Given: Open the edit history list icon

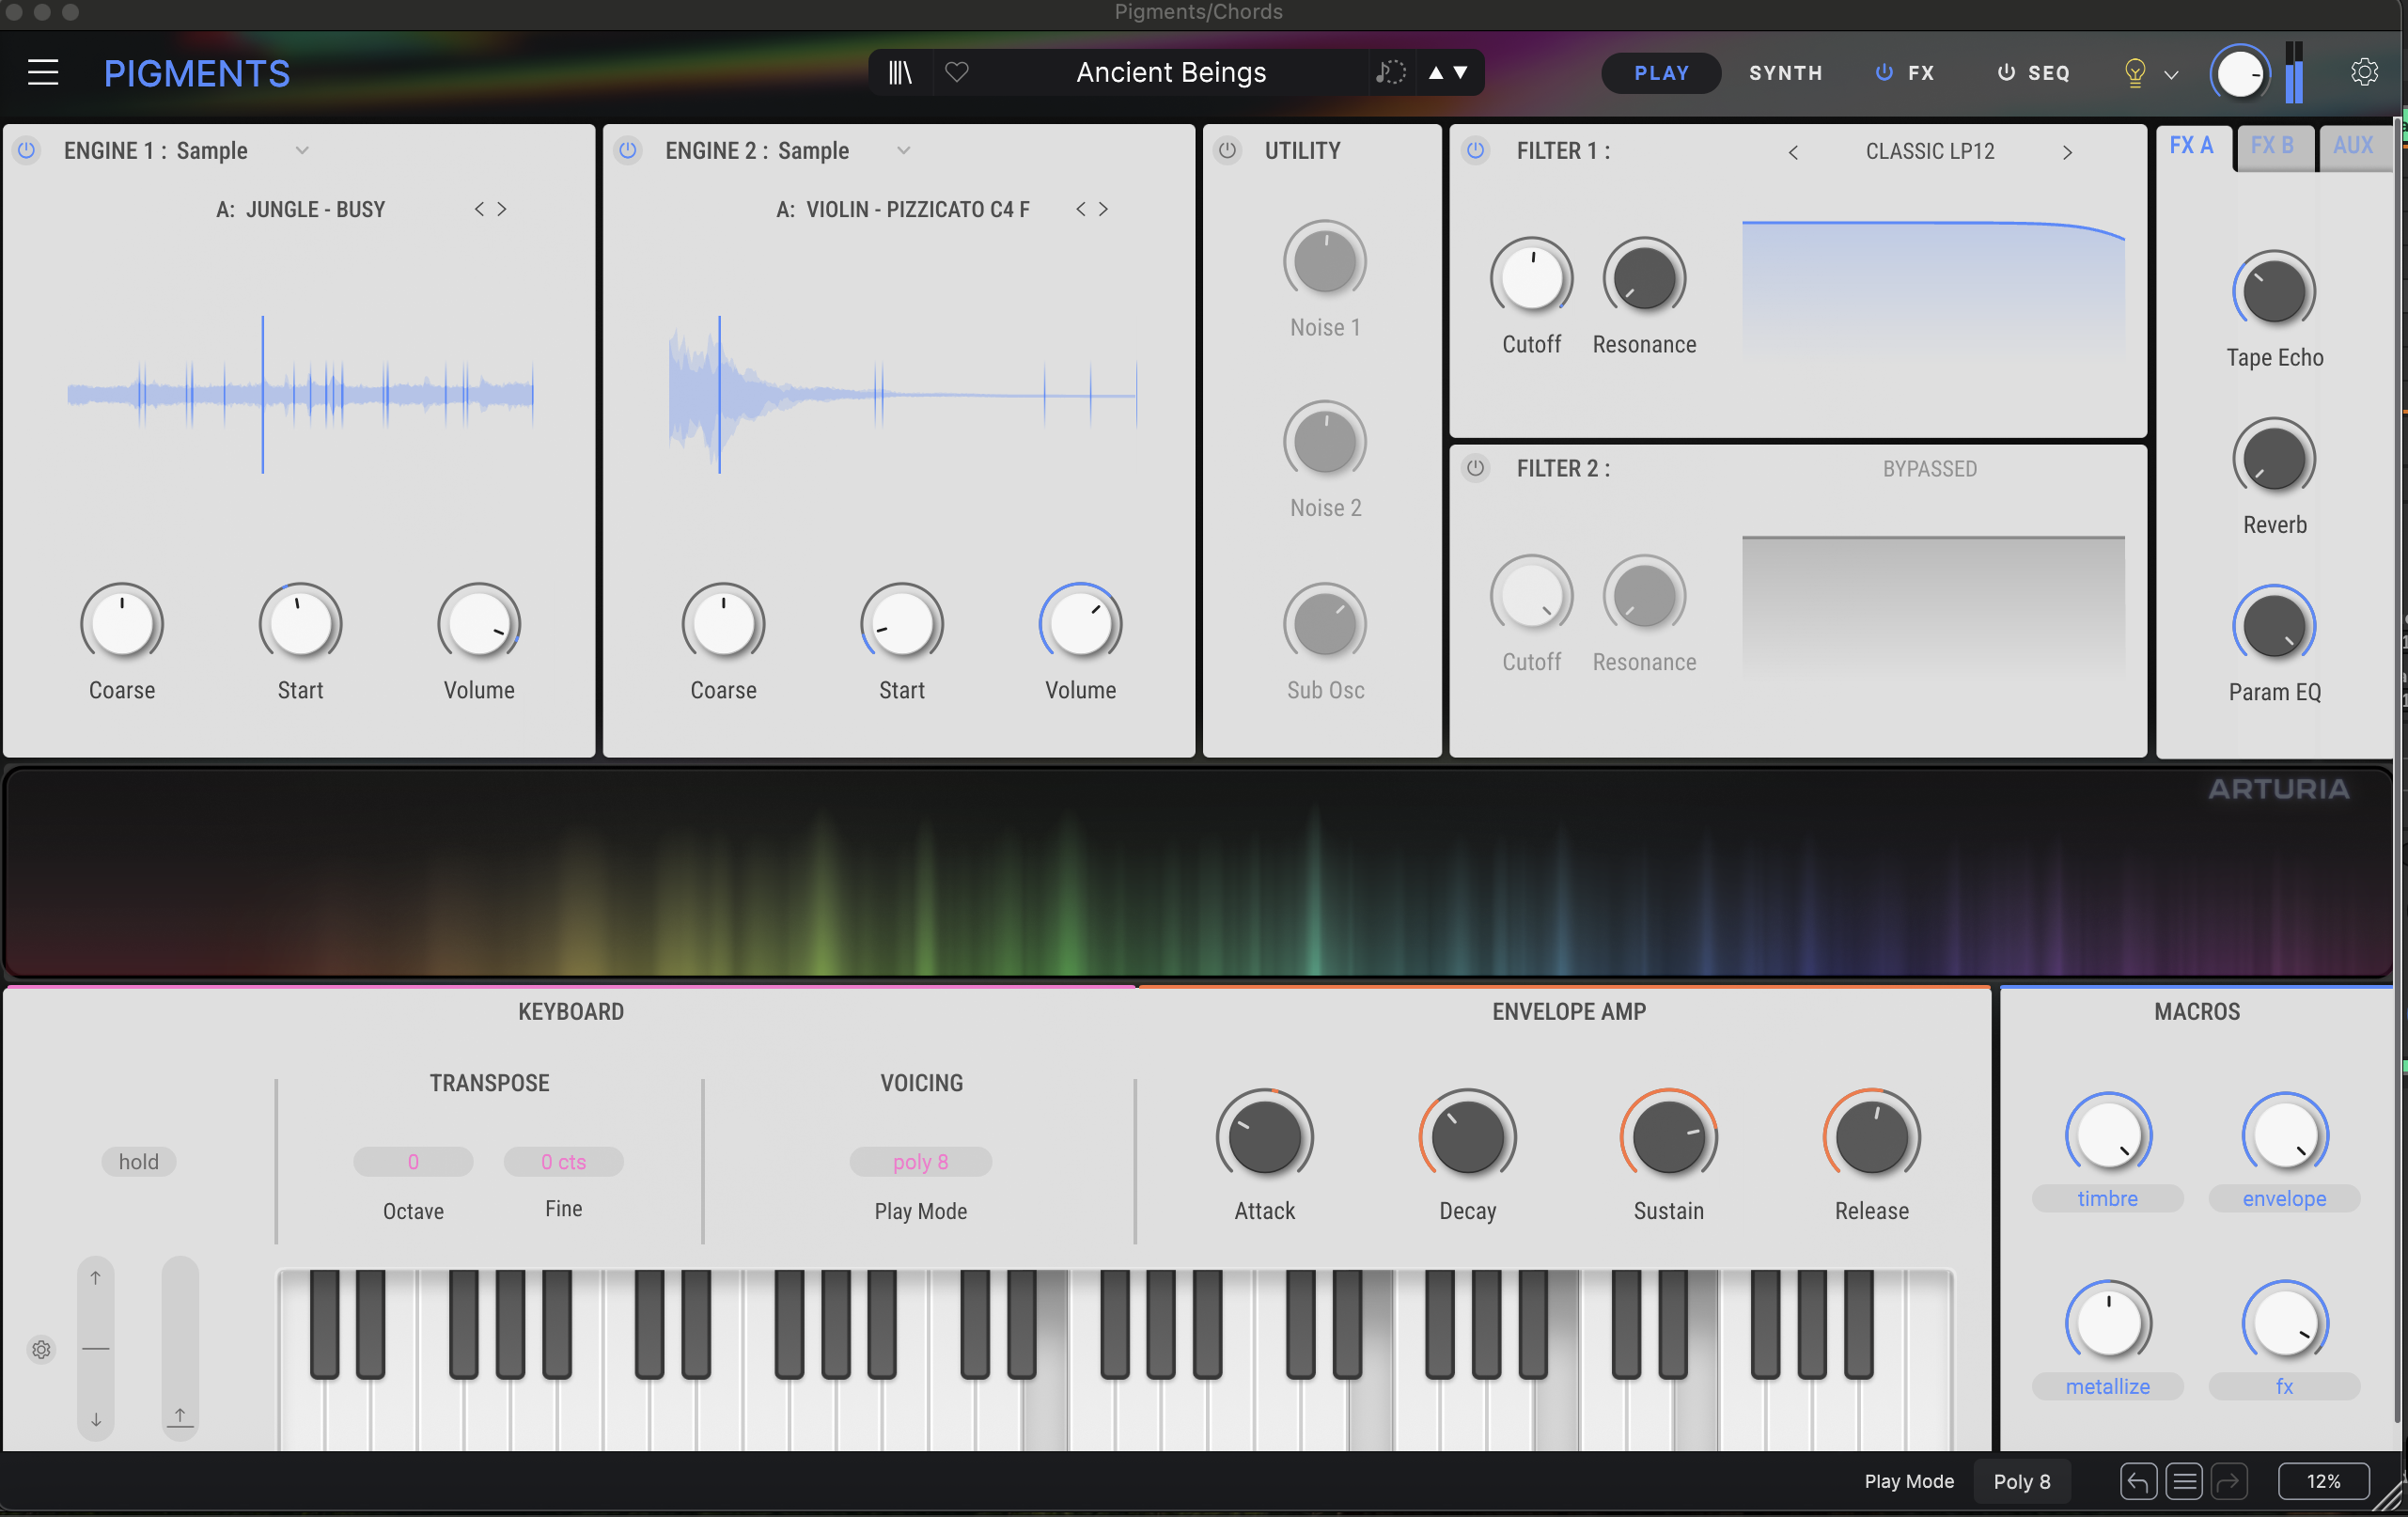Looking at the screenshot, I should (x=2184, y=1481).
